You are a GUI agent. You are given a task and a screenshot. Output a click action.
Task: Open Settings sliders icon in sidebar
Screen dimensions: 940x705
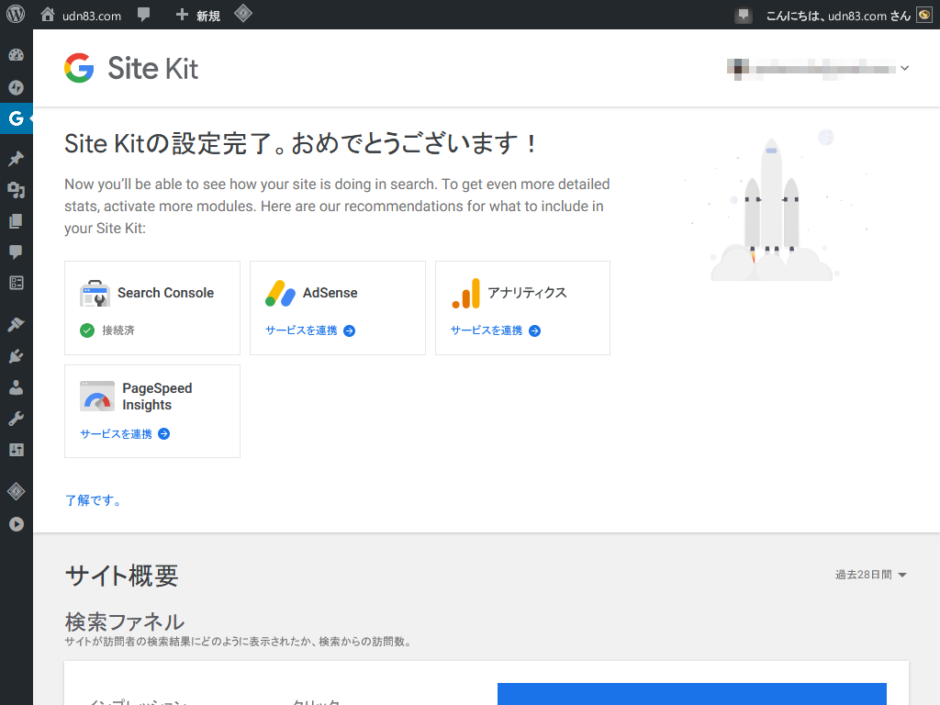[x=16, y=450]
